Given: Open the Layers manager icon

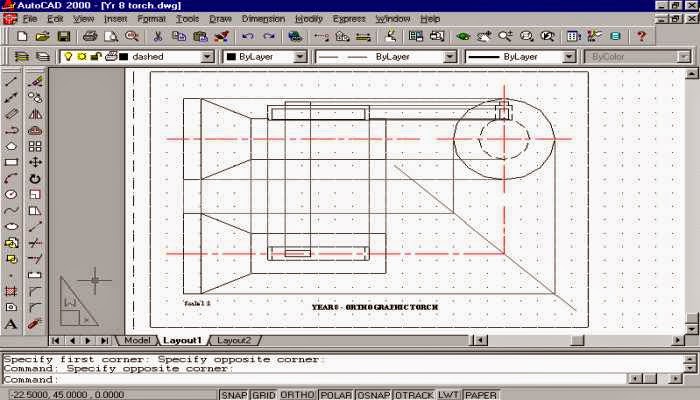Looking at the screenshot, I should pyautogui.click(x=21, y=57).
